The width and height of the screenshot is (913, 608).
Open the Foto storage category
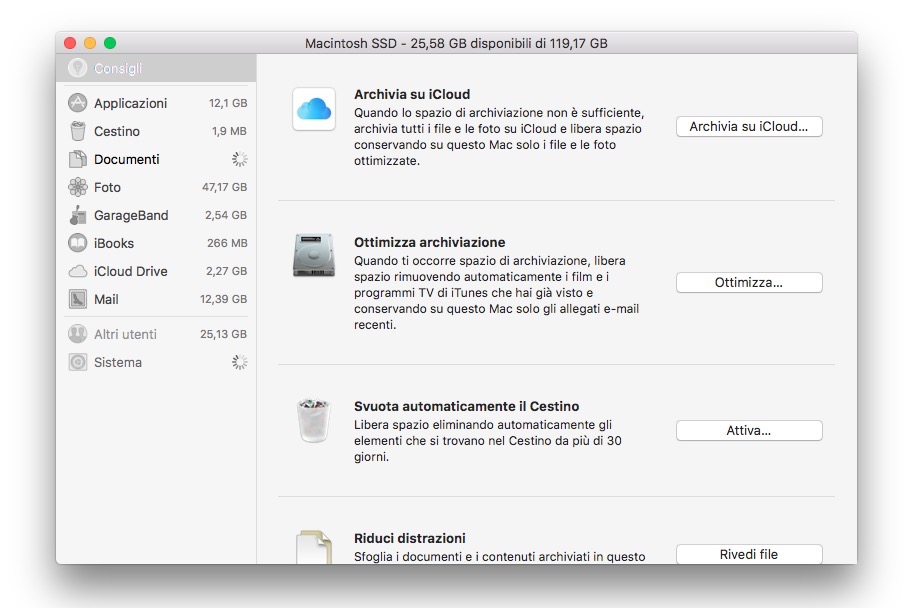[x=156, y=187]
